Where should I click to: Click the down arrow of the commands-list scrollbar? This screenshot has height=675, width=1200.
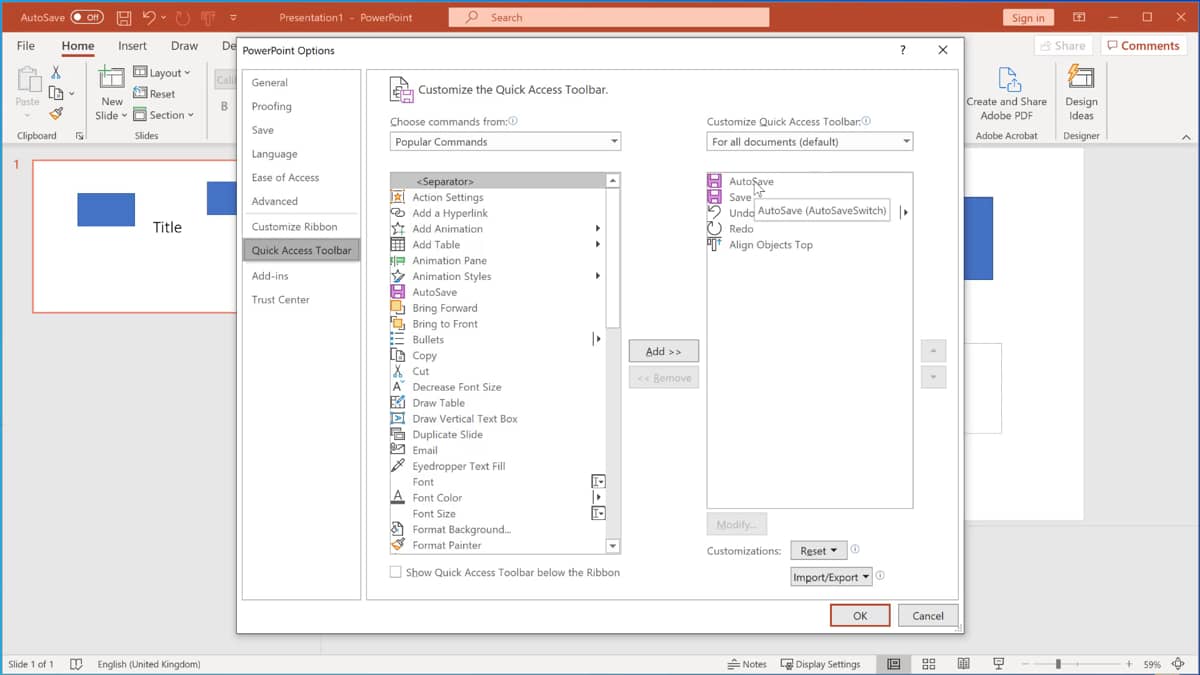click(x=613, y=546)
